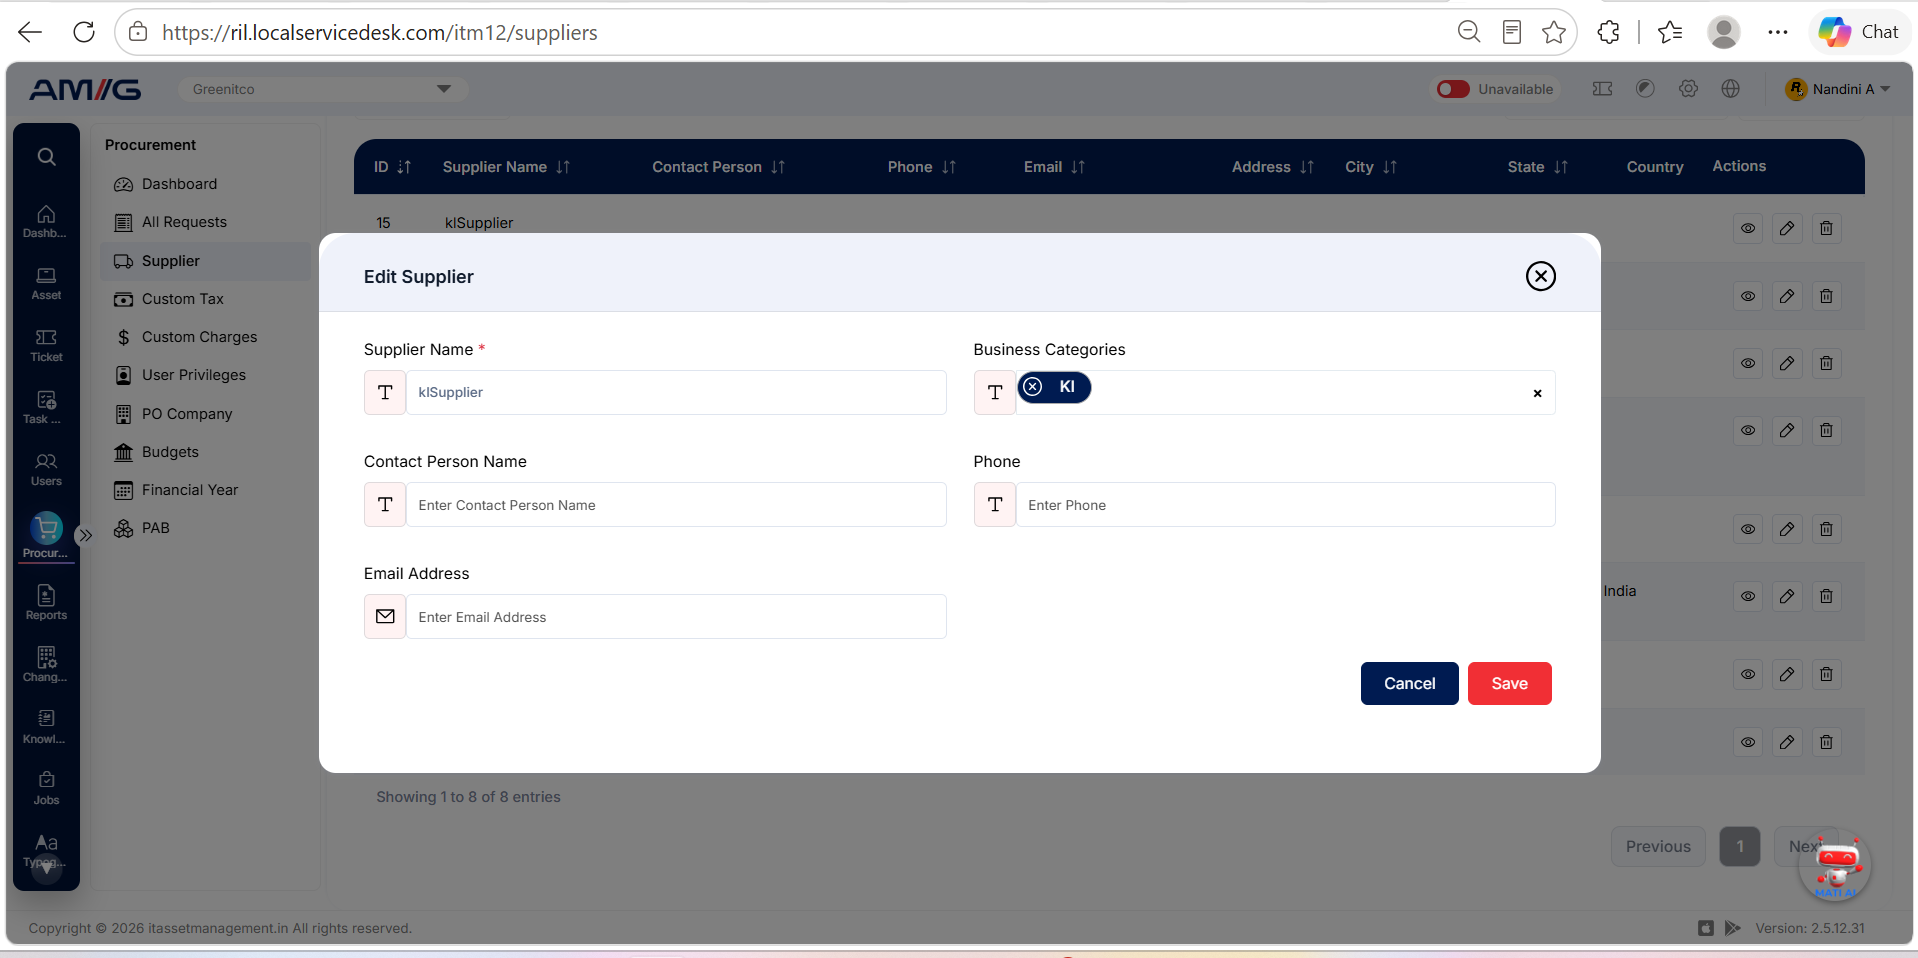This screenshot has height=958, width=1918.
Task: Click the search magnifier in sidebar
Action: 46,157
